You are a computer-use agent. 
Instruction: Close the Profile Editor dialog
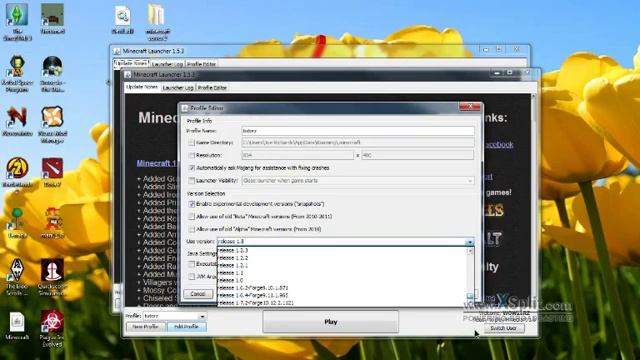point(470,107)
